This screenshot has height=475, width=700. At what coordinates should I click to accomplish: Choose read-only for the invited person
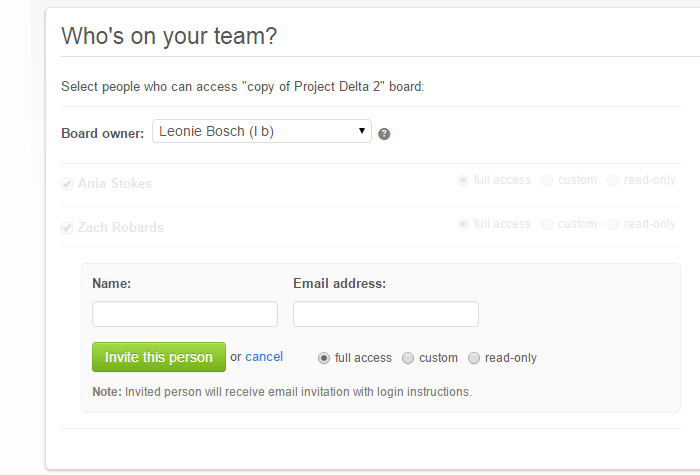pyautogui.click(x=474, y=358)
